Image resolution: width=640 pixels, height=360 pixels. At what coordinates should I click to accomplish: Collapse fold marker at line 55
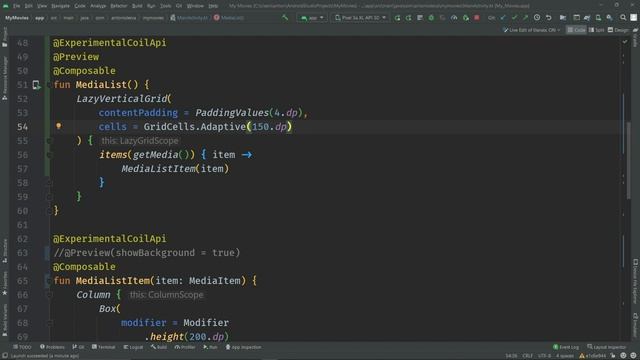(49, 141)
